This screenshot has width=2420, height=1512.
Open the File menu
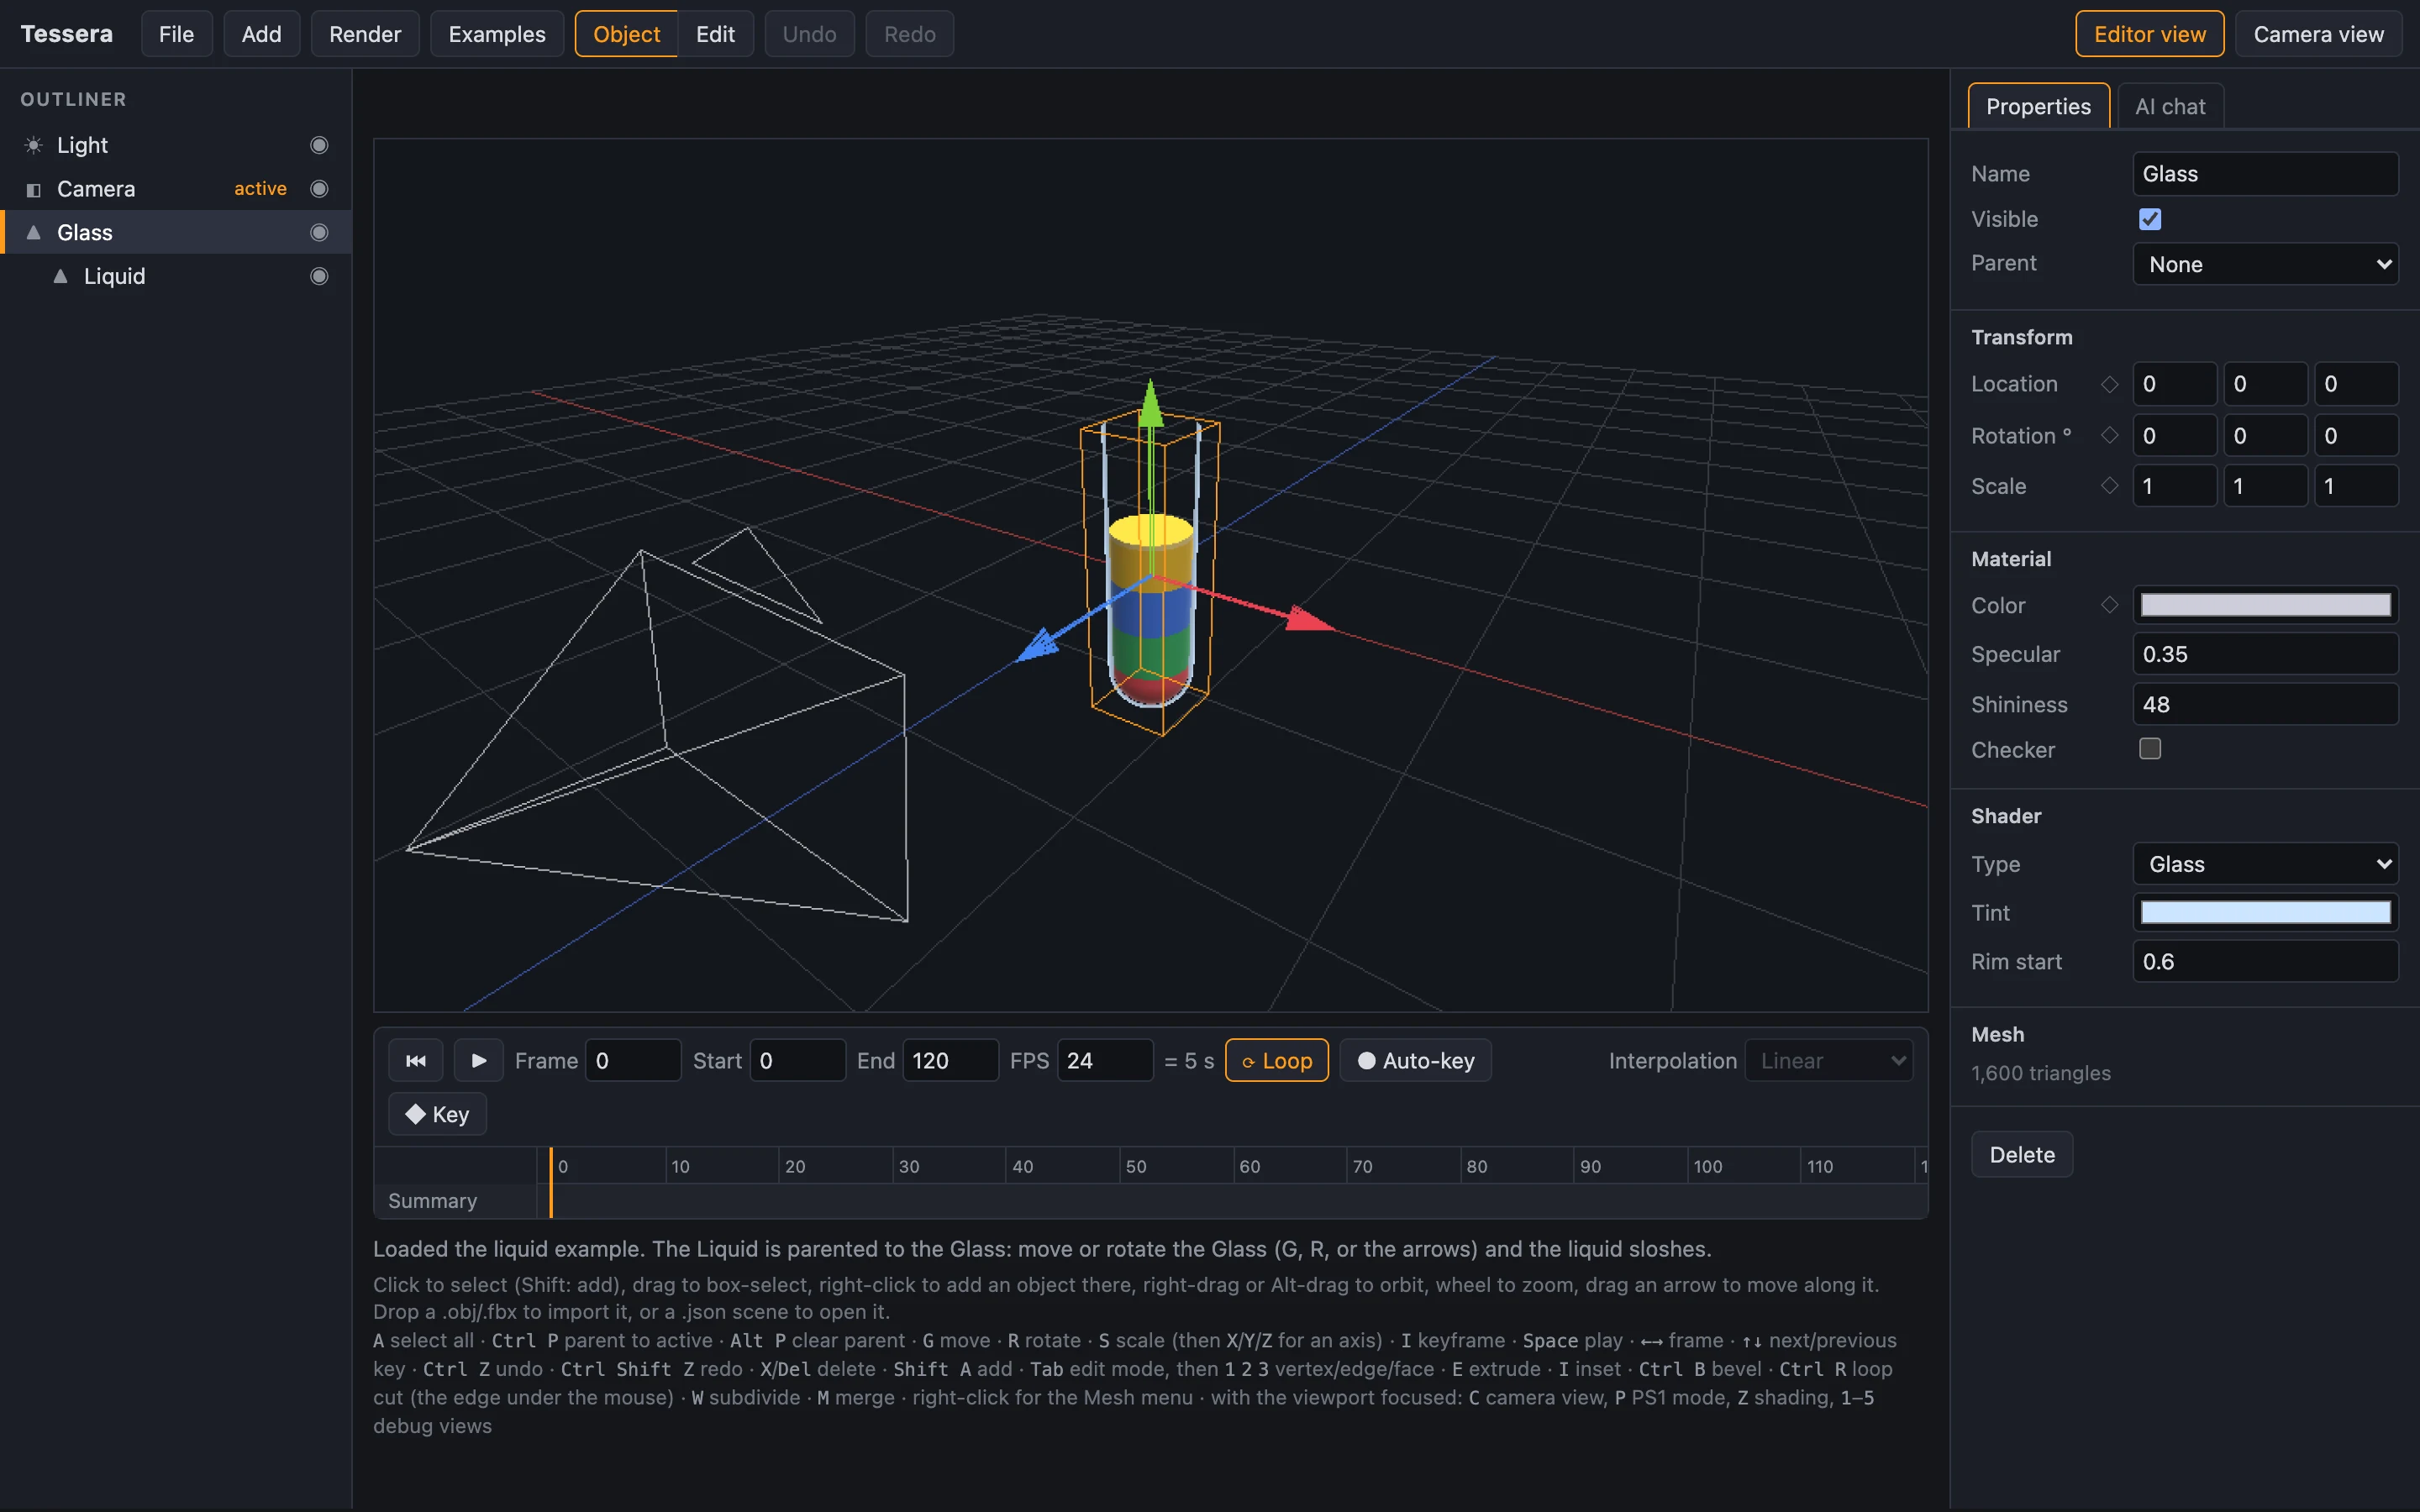176,34
